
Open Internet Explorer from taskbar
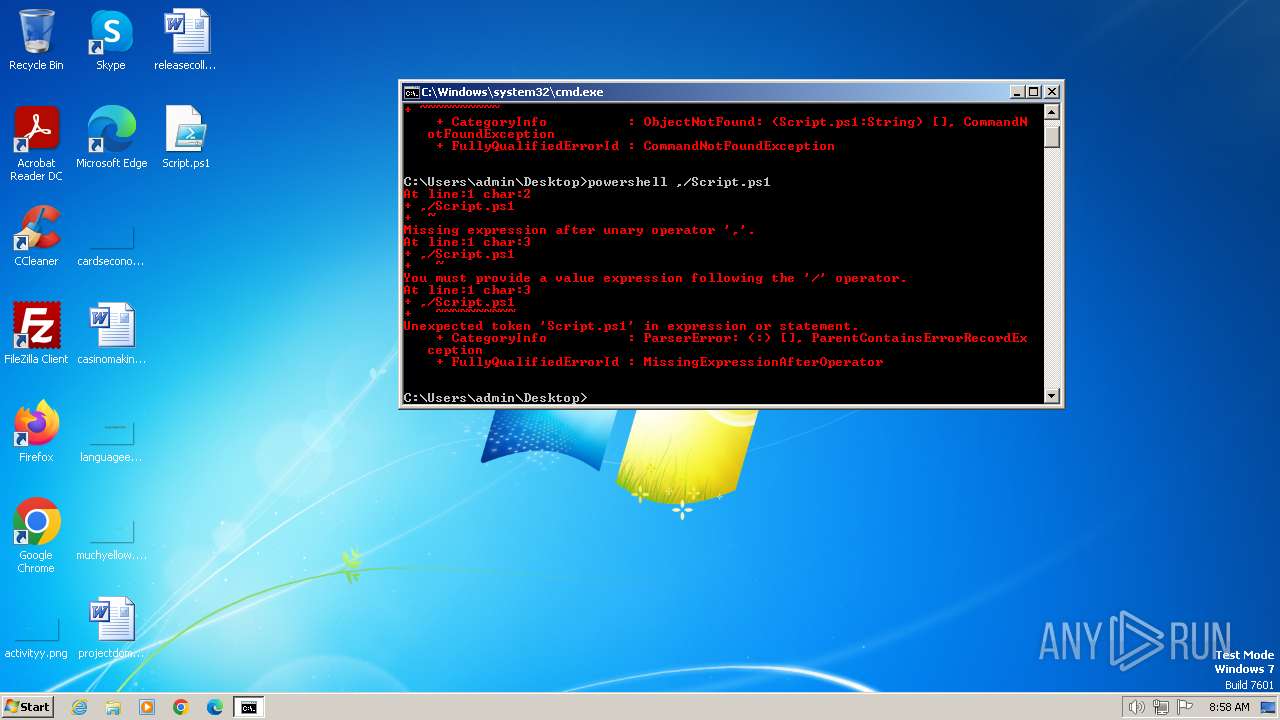[x=79, y=707]
